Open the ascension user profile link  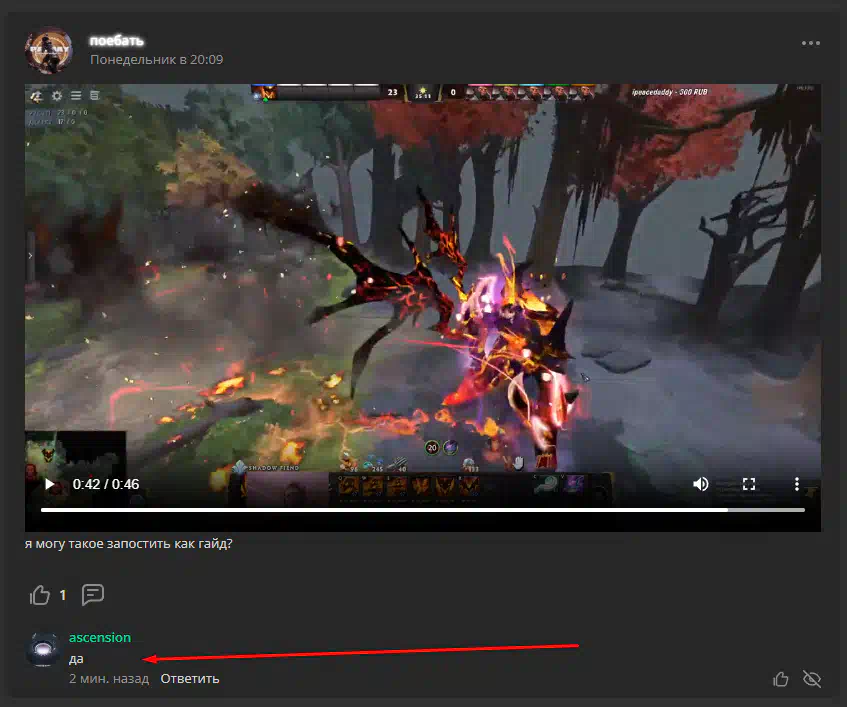click(100, 637)
